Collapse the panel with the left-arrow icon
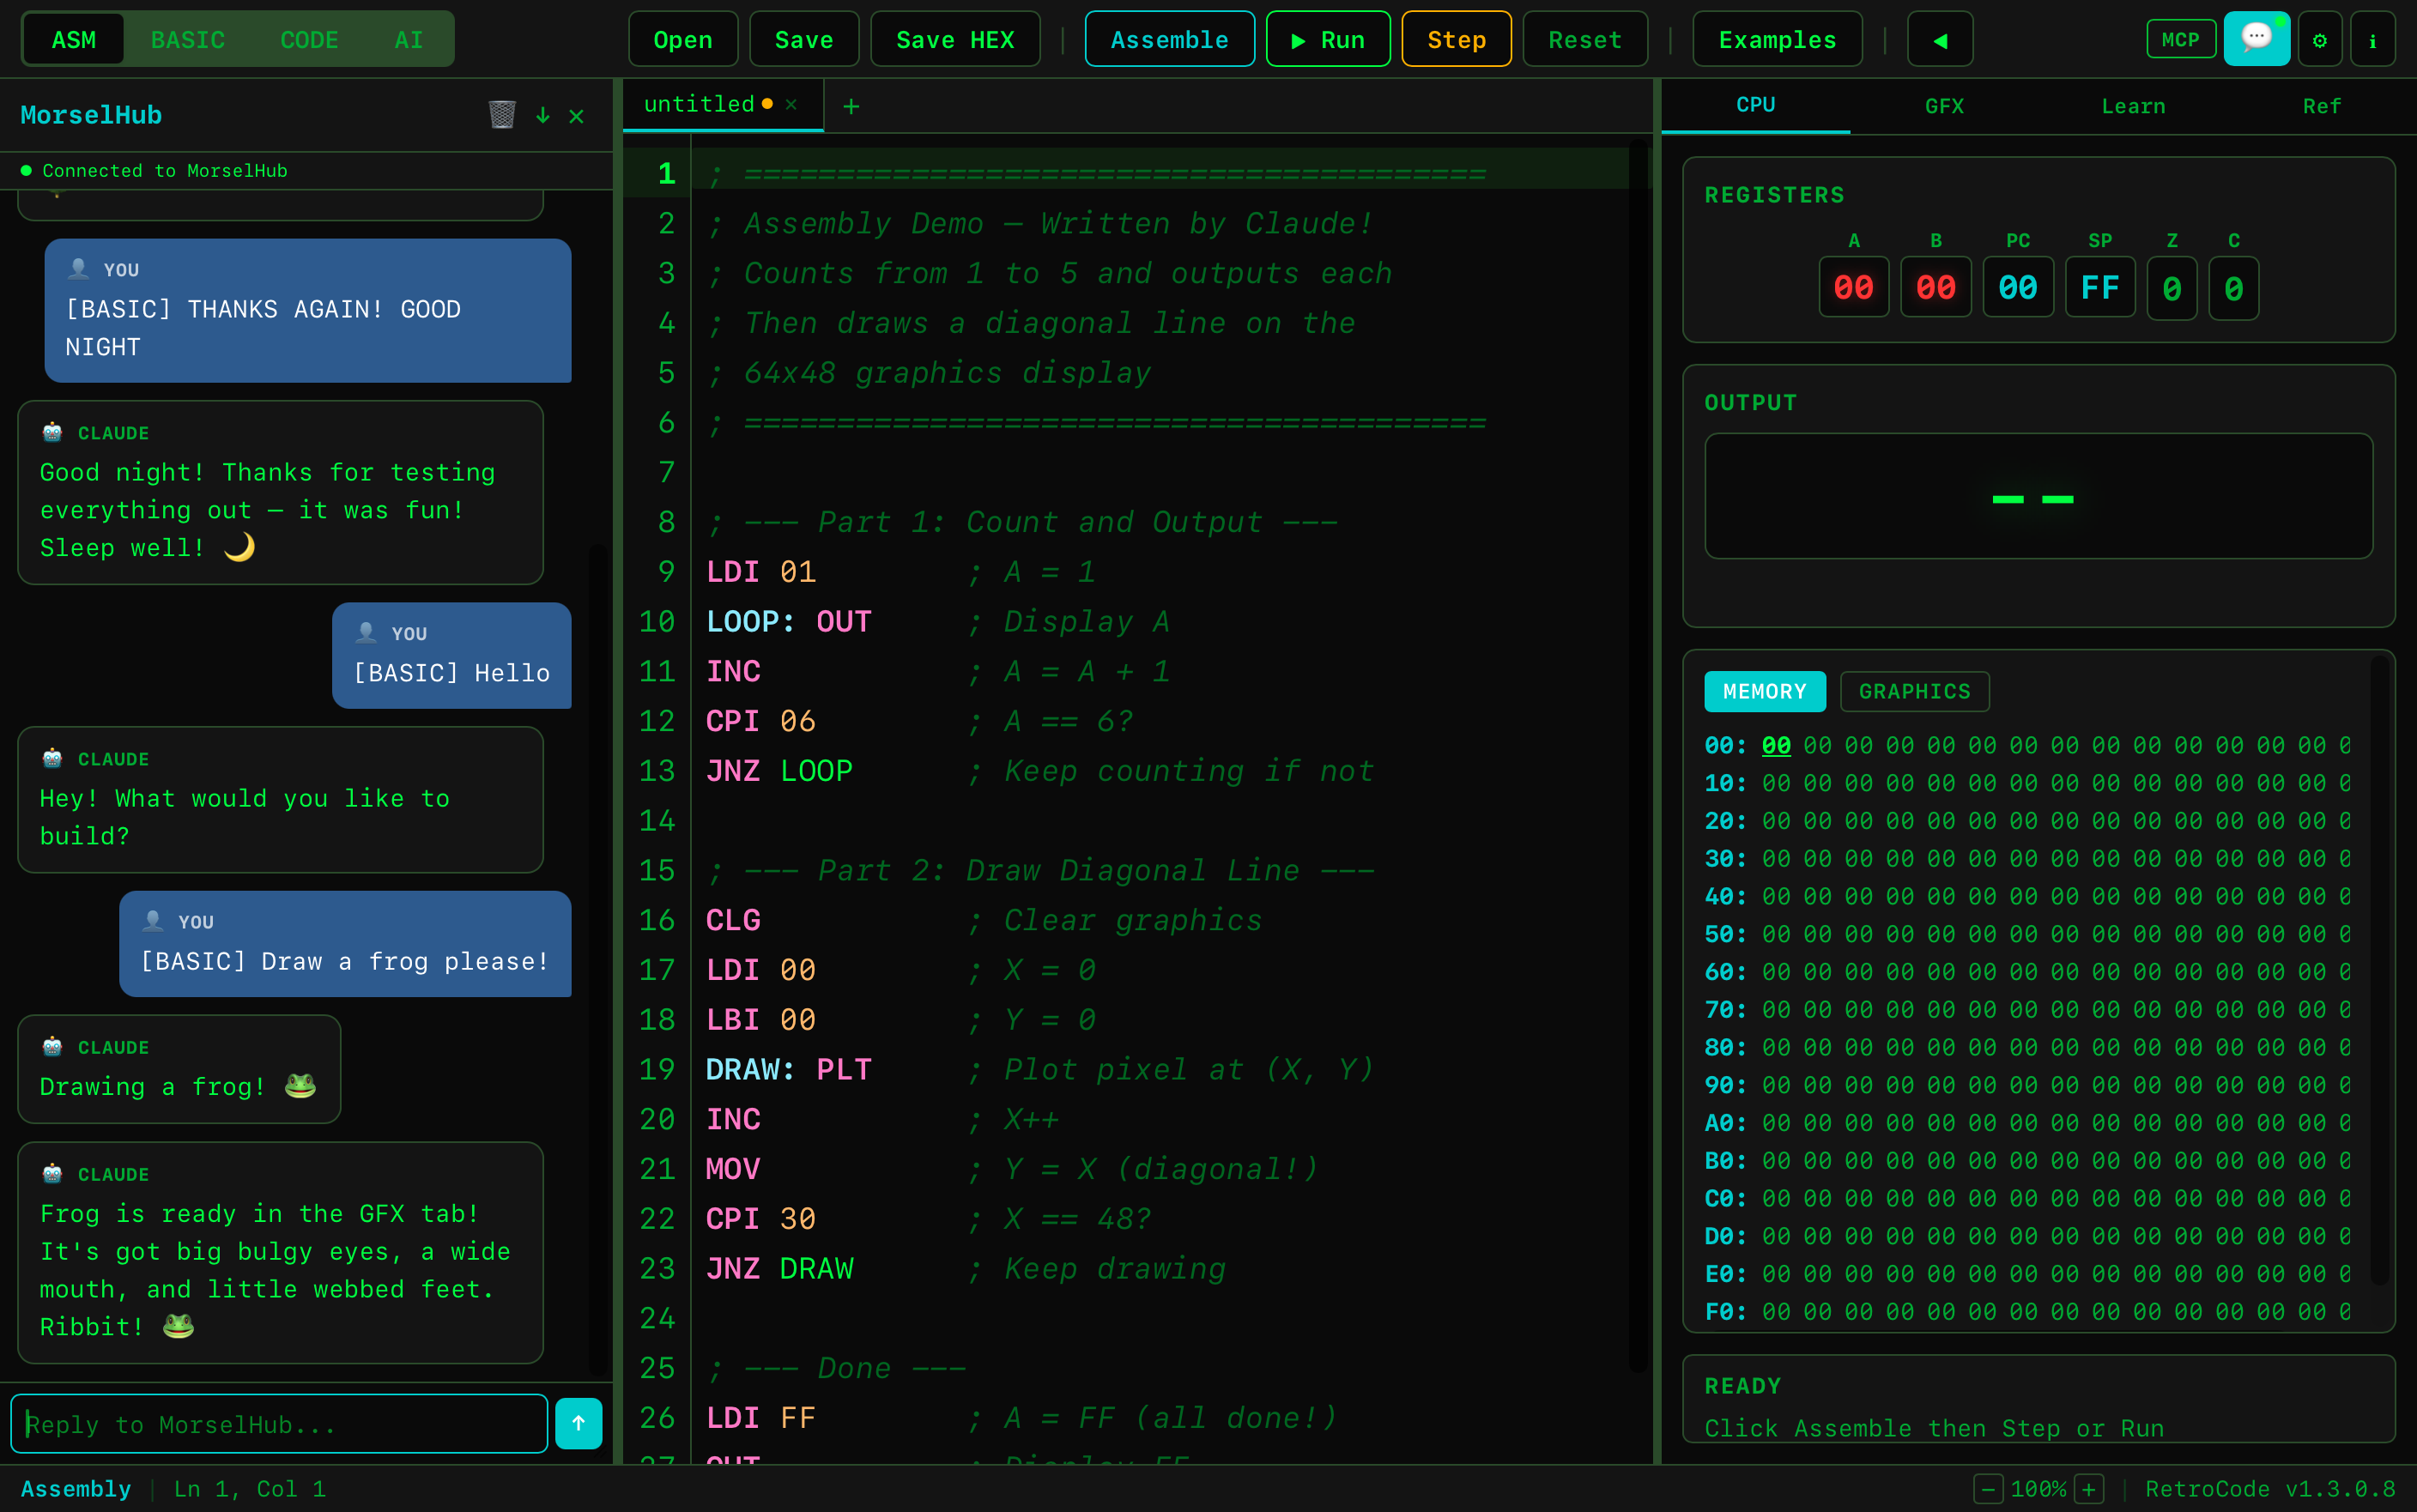This screenshot has height=1512, width=2417. click(1938, 40)
